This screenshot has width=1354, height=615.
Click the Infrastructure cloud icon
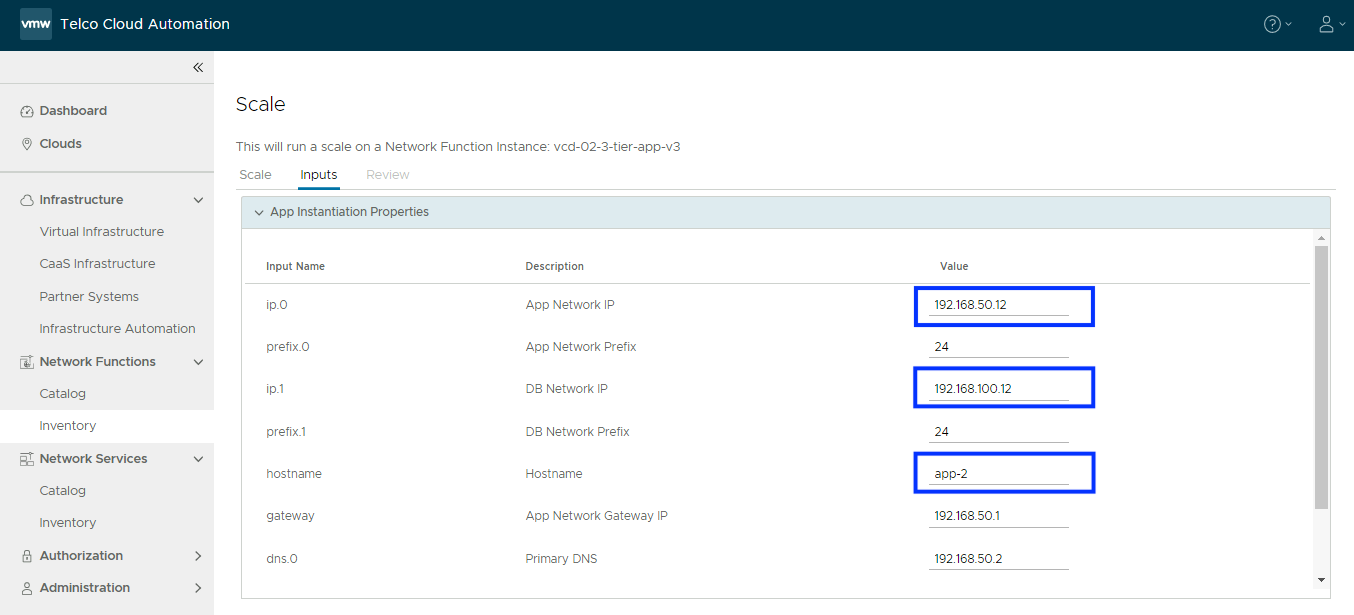click(x=27, y=200)
